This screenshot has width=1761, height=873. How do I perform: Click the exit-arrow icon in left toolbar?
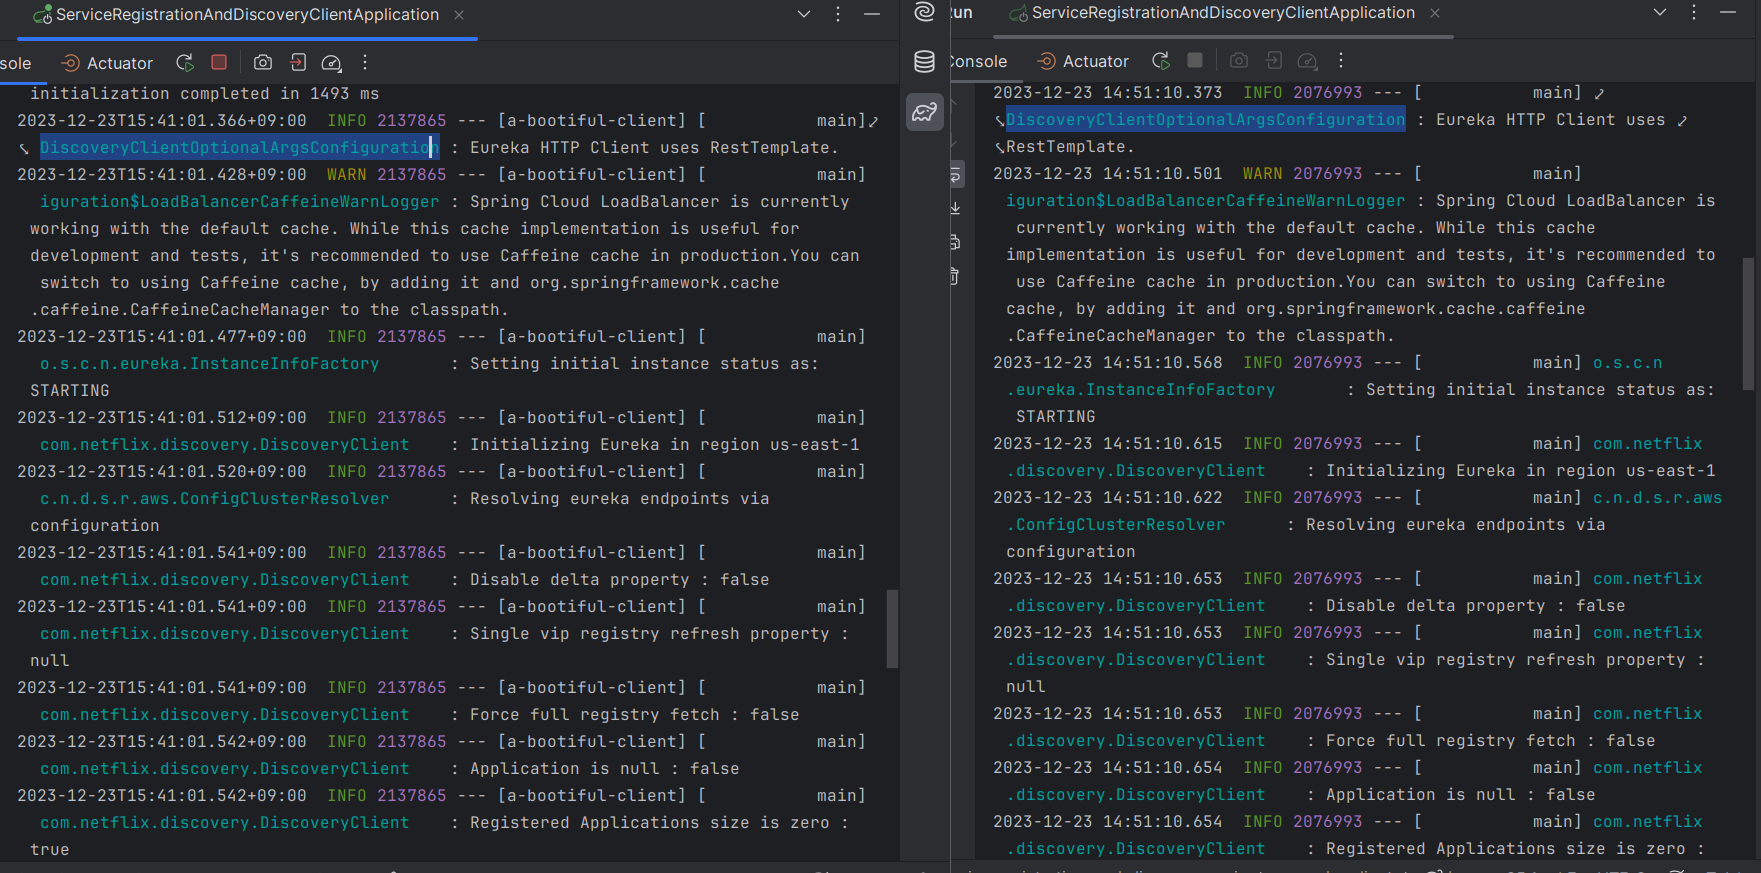(x=298, y=62)
